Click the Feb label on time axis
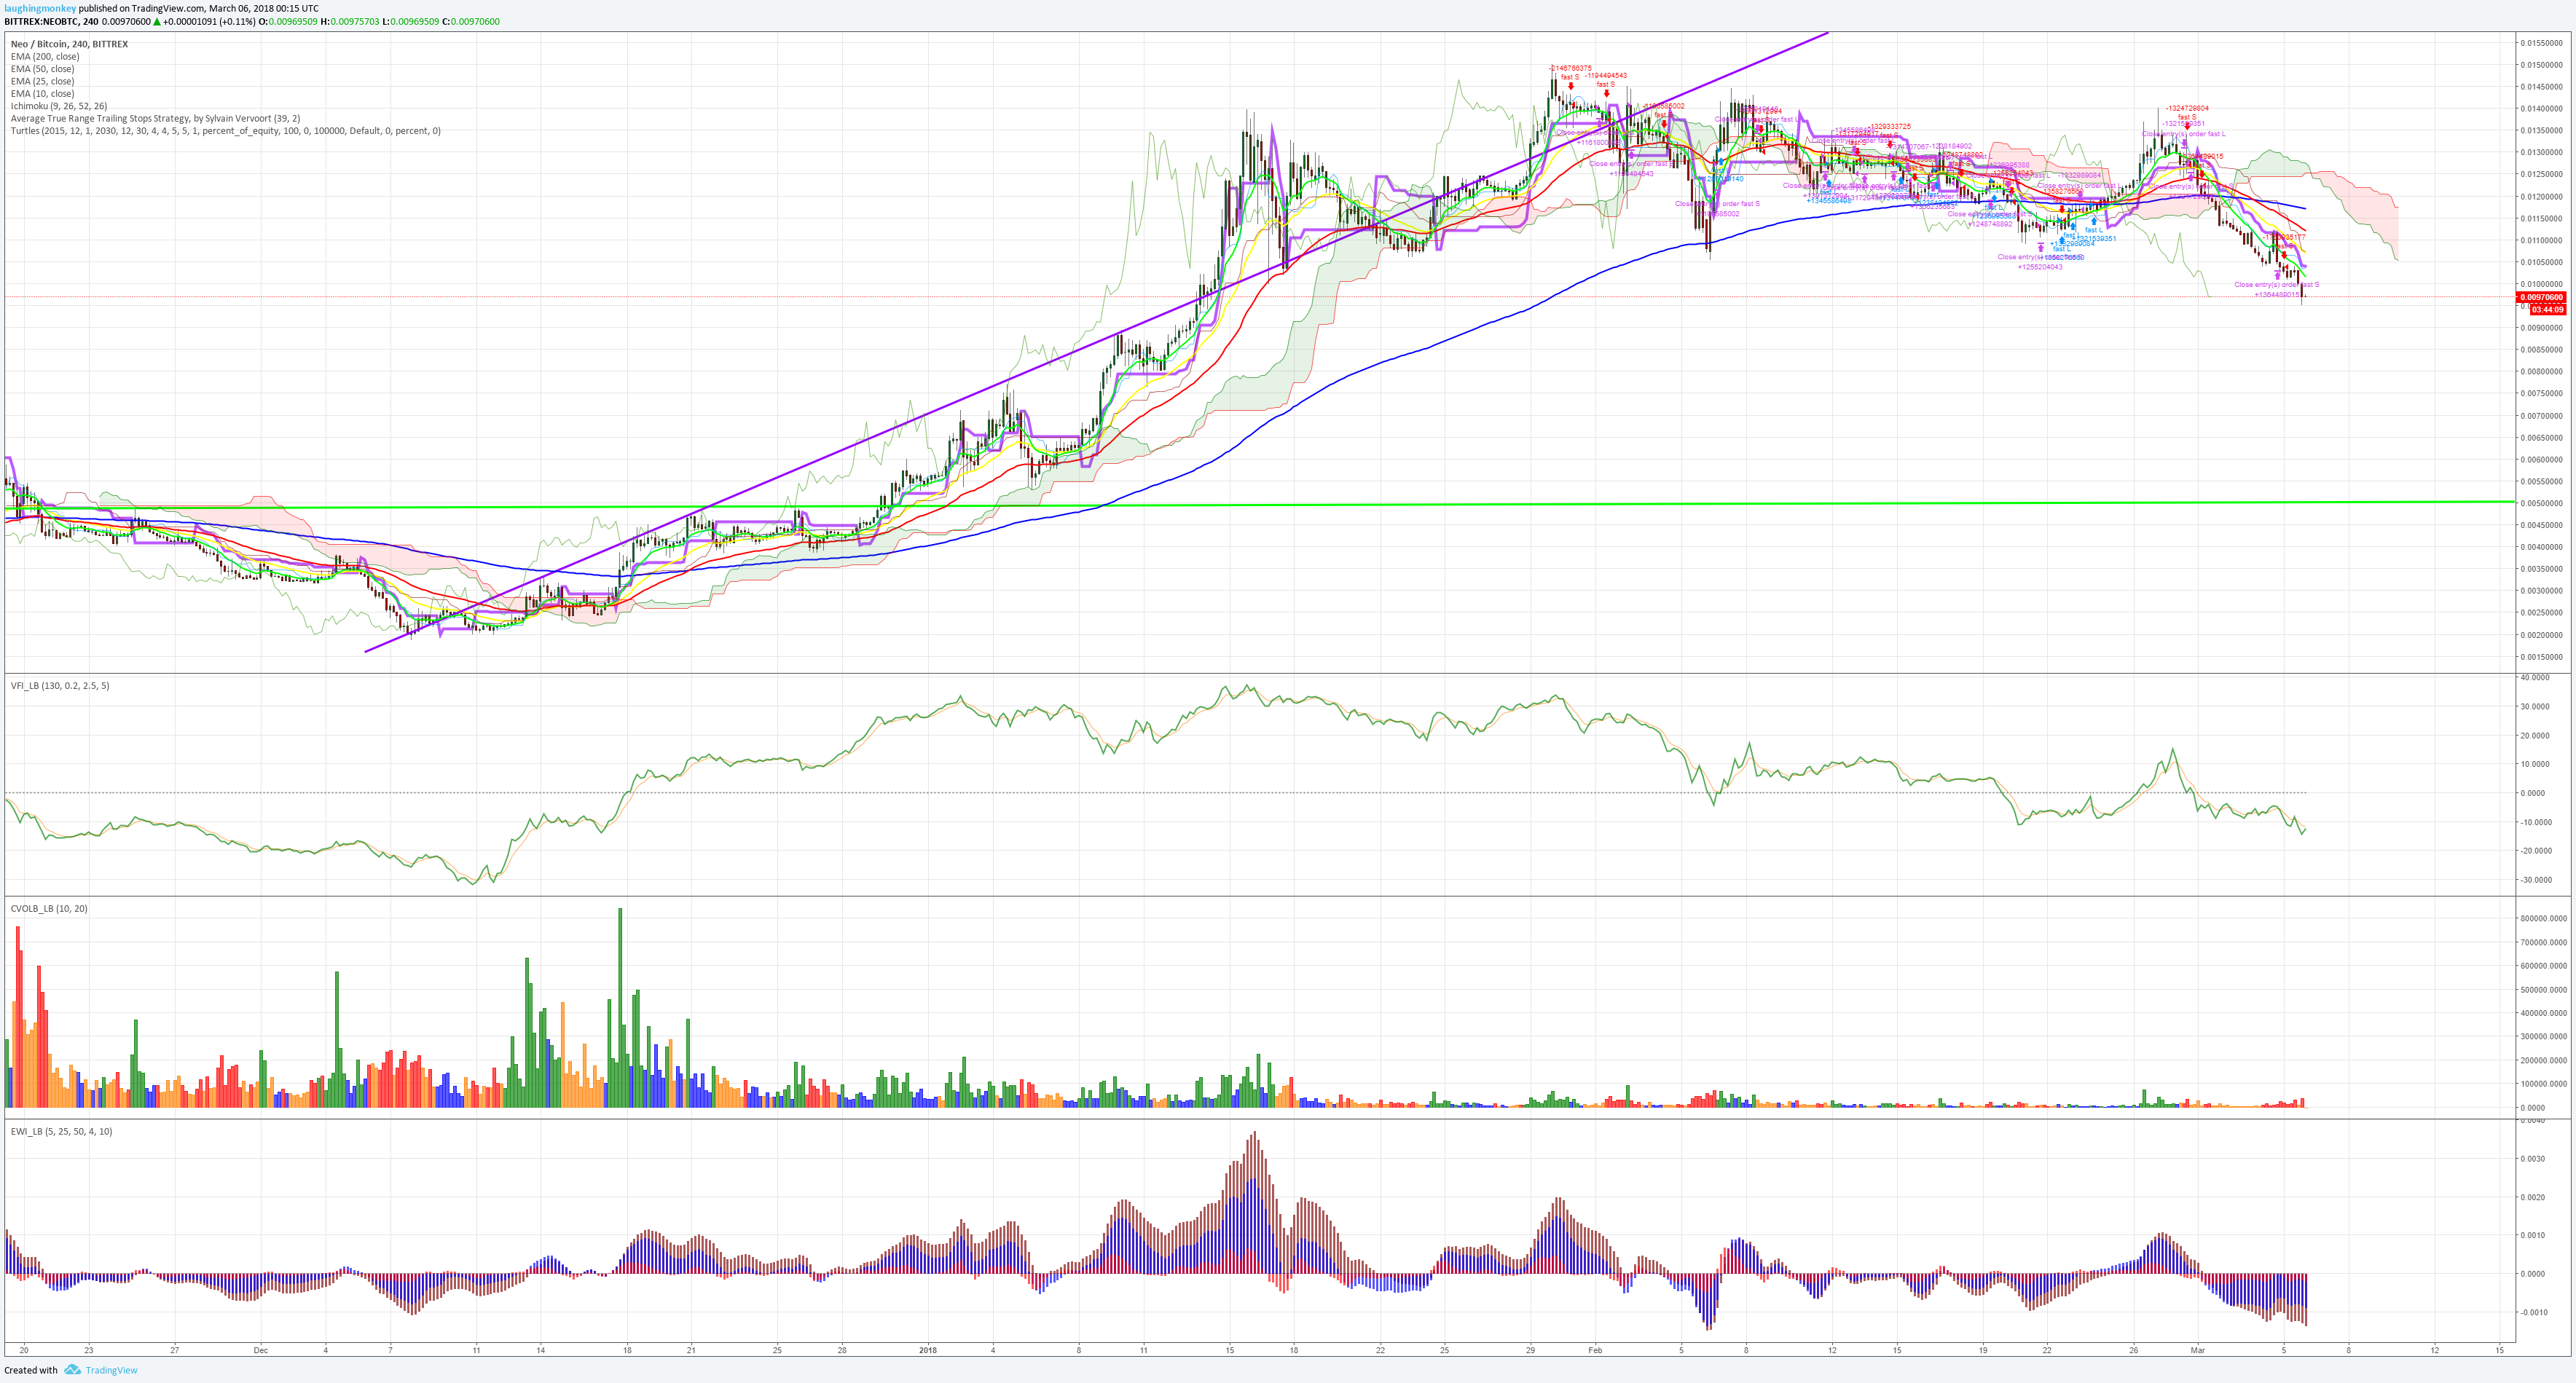The height and width of the screenshot is (1383, 2576). [x=1595, y=1350]
